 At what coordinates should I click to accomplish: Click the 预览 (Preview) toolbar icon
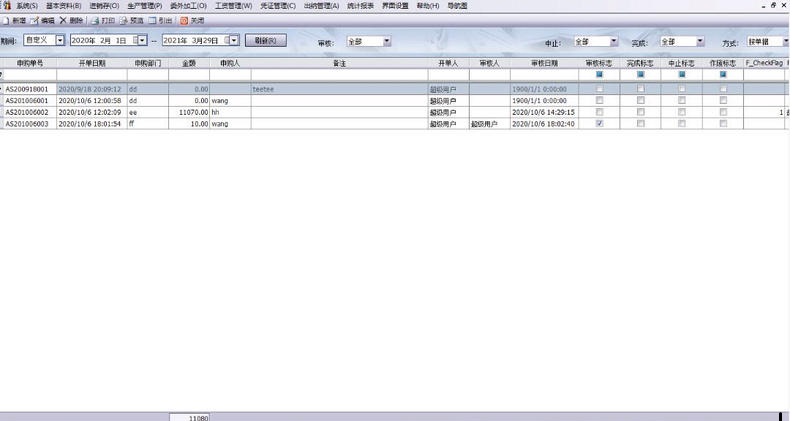pyautogui.click(x=124, y=21)
